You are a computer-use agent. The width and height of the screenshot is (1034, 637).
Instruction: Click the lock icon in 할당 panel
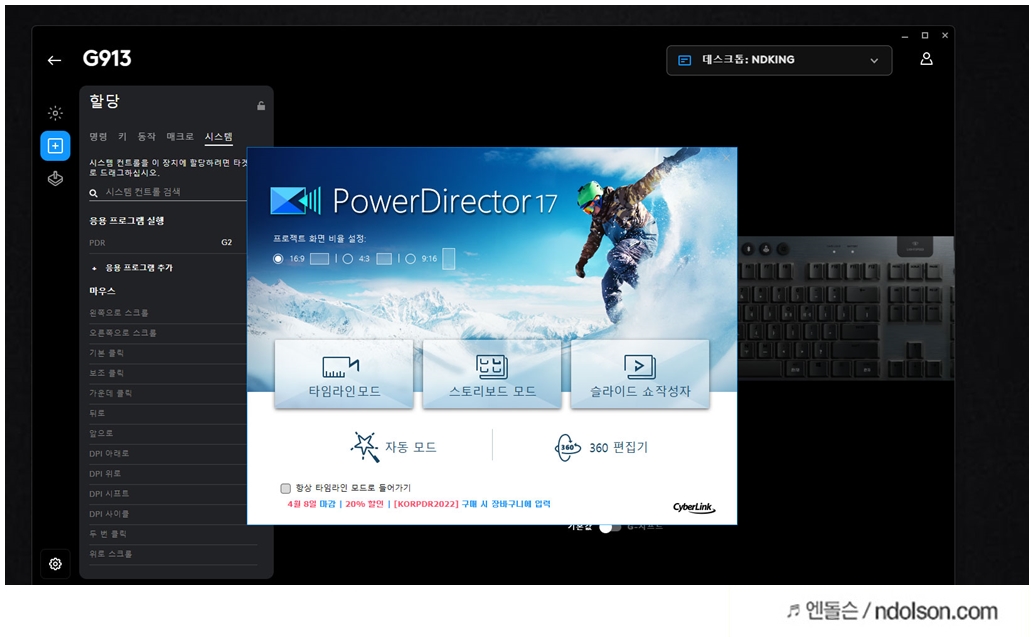tap(261, 106)
